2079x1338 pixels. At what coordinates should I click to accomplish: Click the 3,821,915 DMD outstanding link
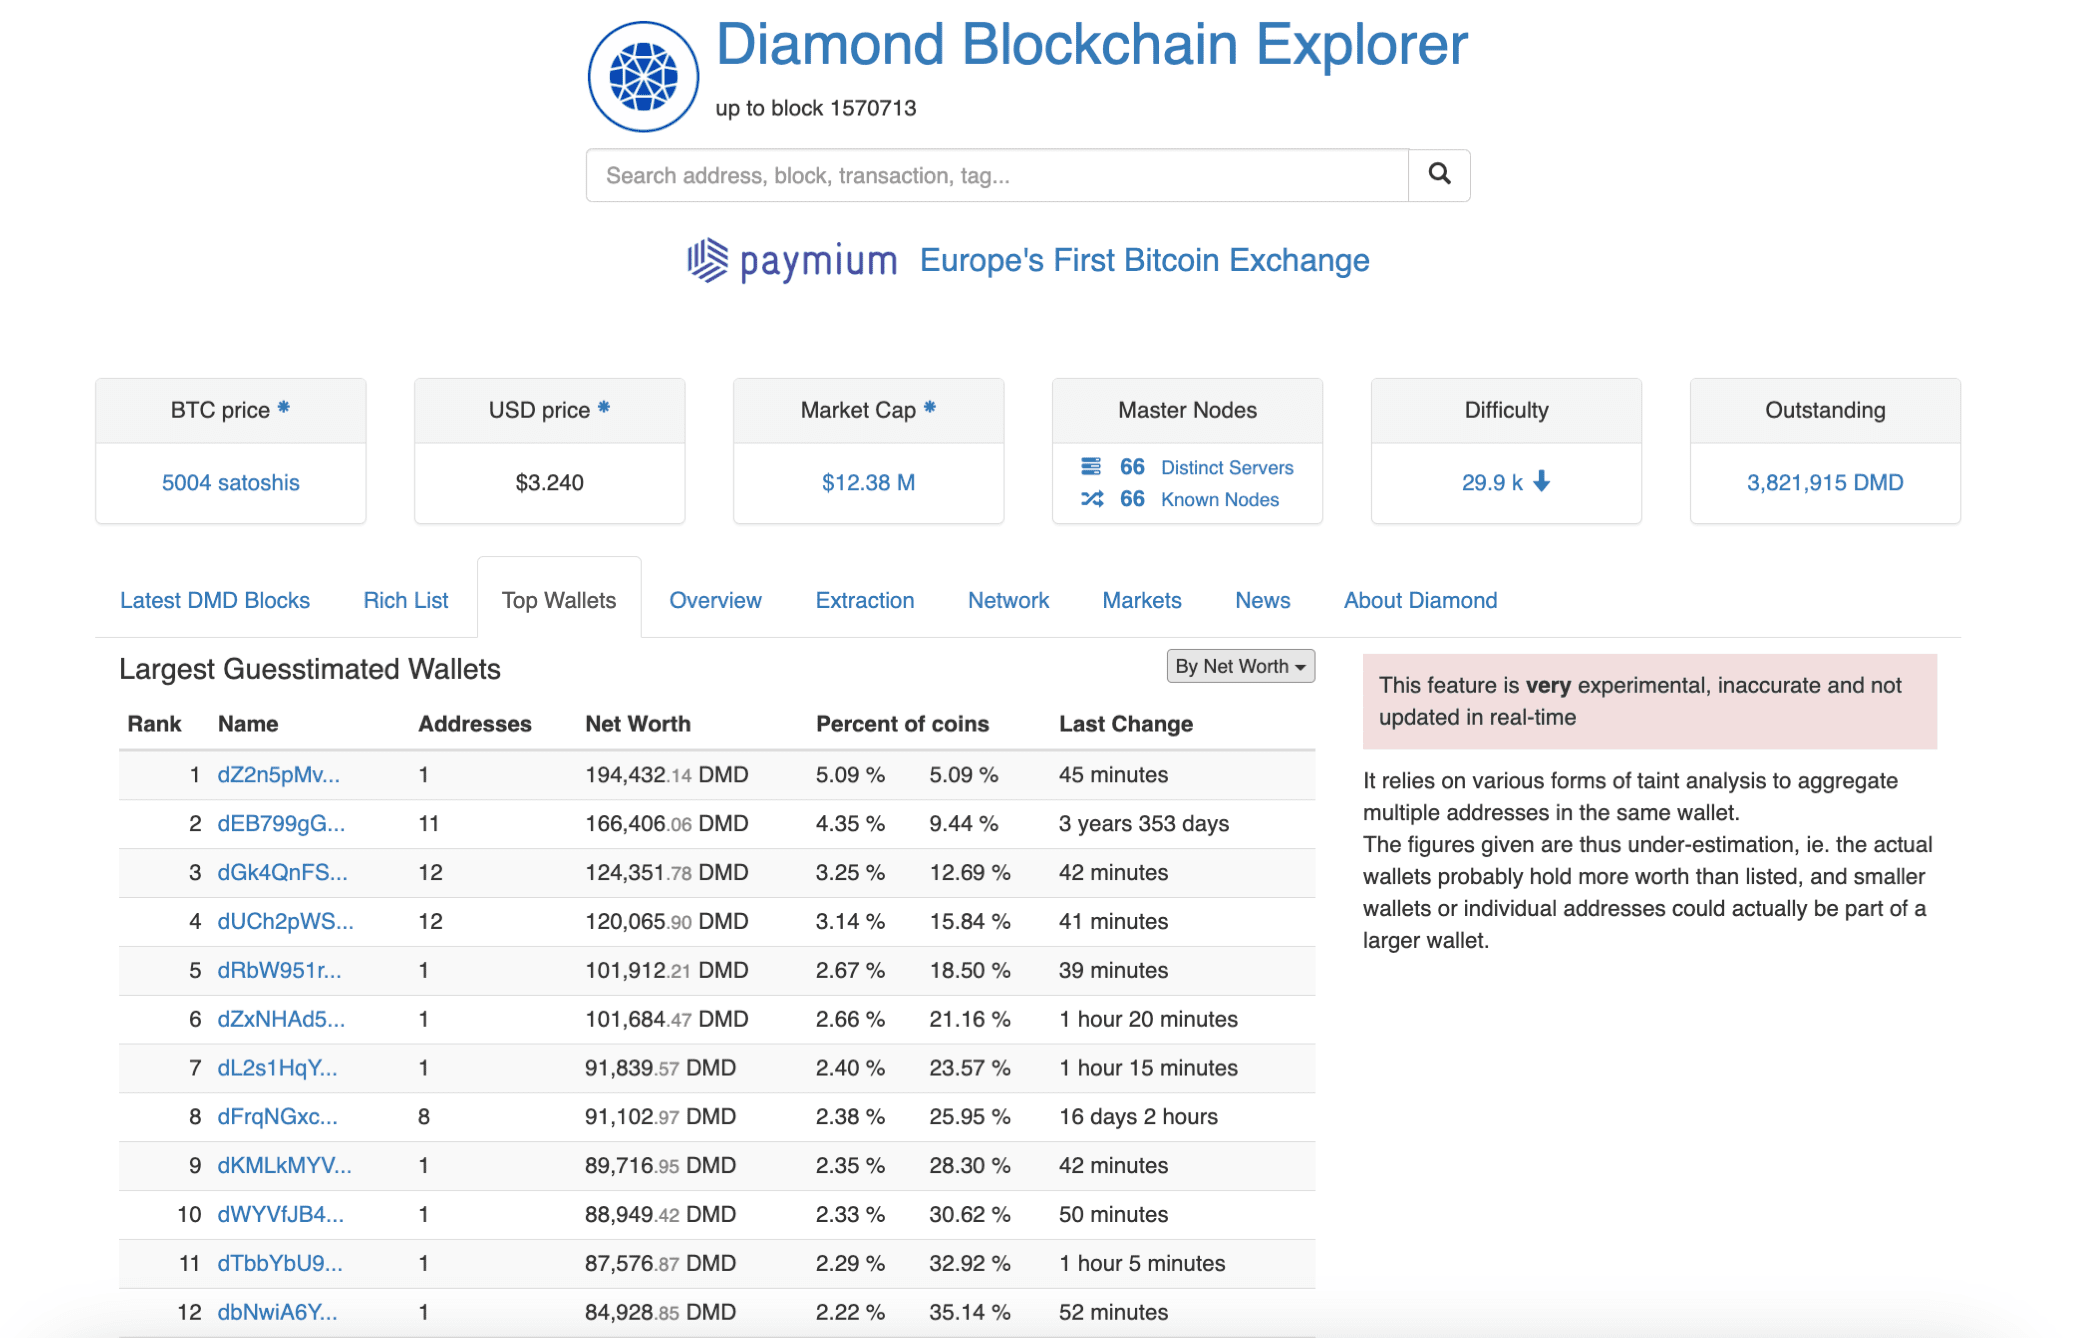[x=1824, y=483]
